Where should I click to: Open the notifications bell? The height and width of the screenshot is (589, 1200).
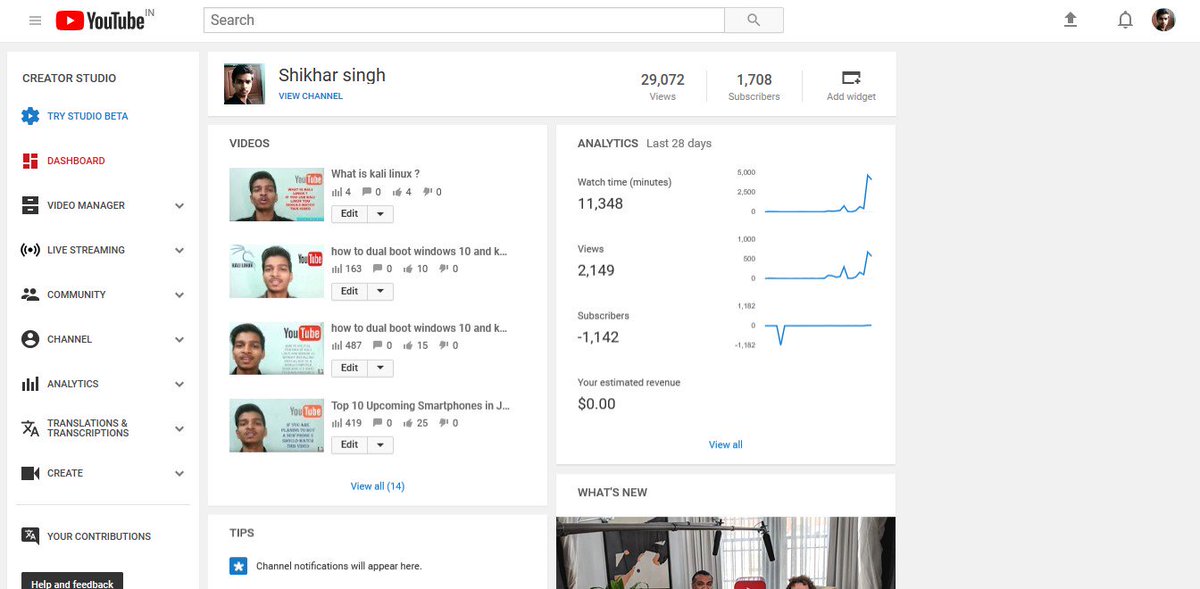pos(1125,20)
